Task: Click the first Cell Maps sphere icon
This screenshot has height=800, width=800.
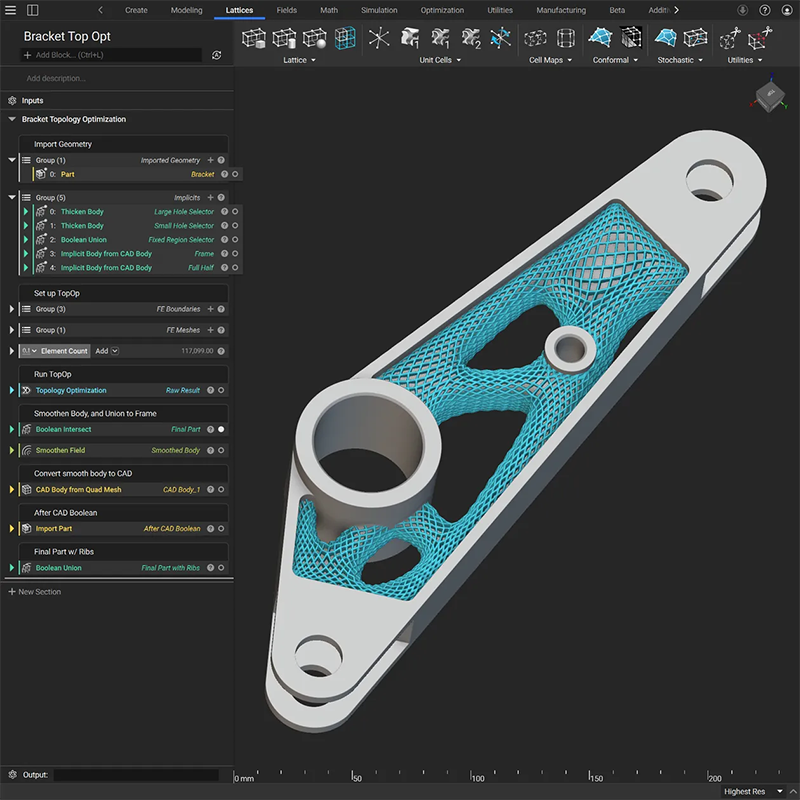Action: click(x=536, y=38)
